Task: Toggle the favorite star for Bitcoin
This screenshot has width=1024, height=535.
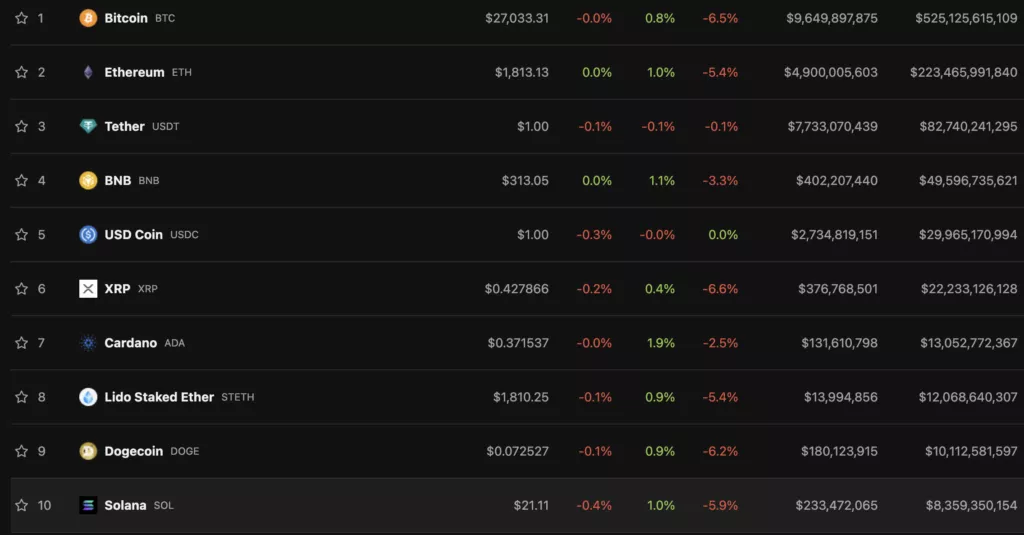Action: point(22,18)
